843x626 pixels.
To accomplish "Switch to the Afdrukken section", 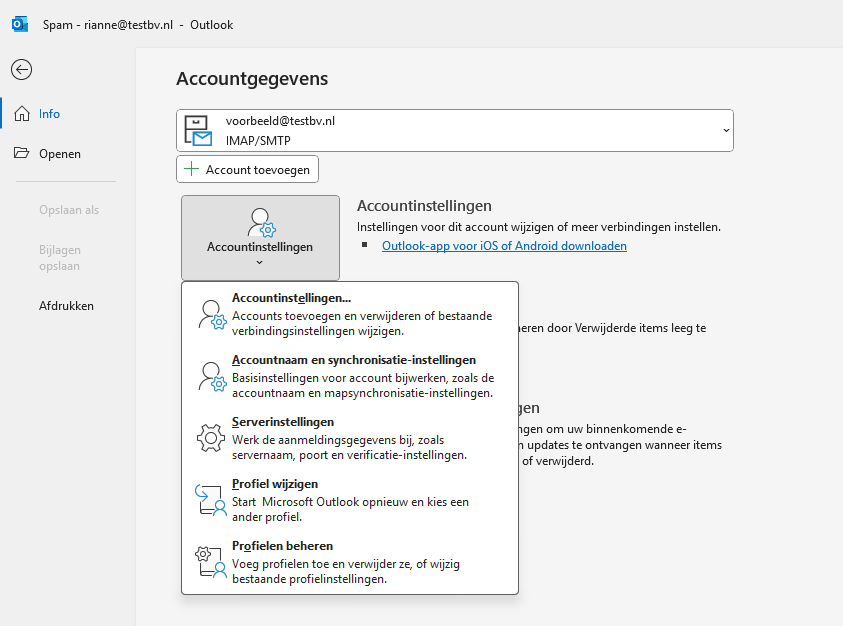I will pyautogui.click(x=66, y=305).
